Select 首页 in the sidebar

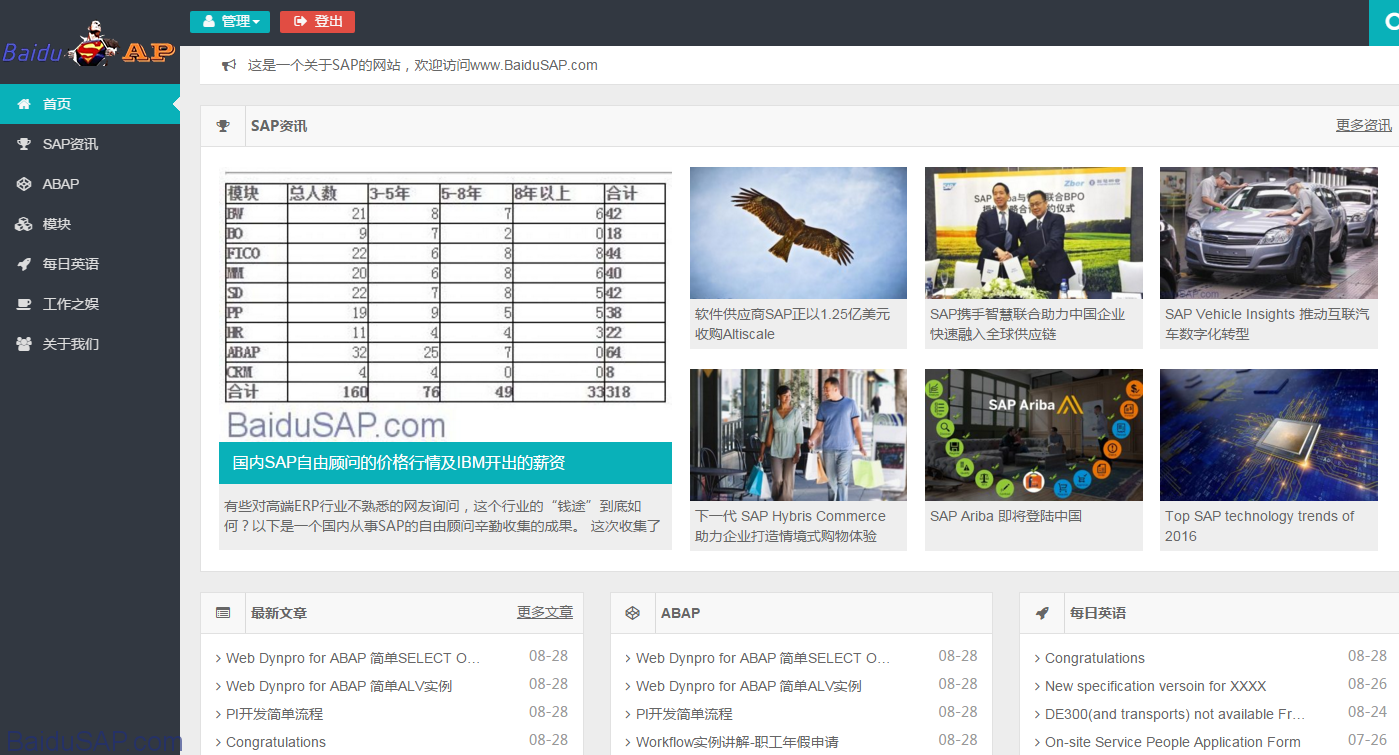(90, 104)
